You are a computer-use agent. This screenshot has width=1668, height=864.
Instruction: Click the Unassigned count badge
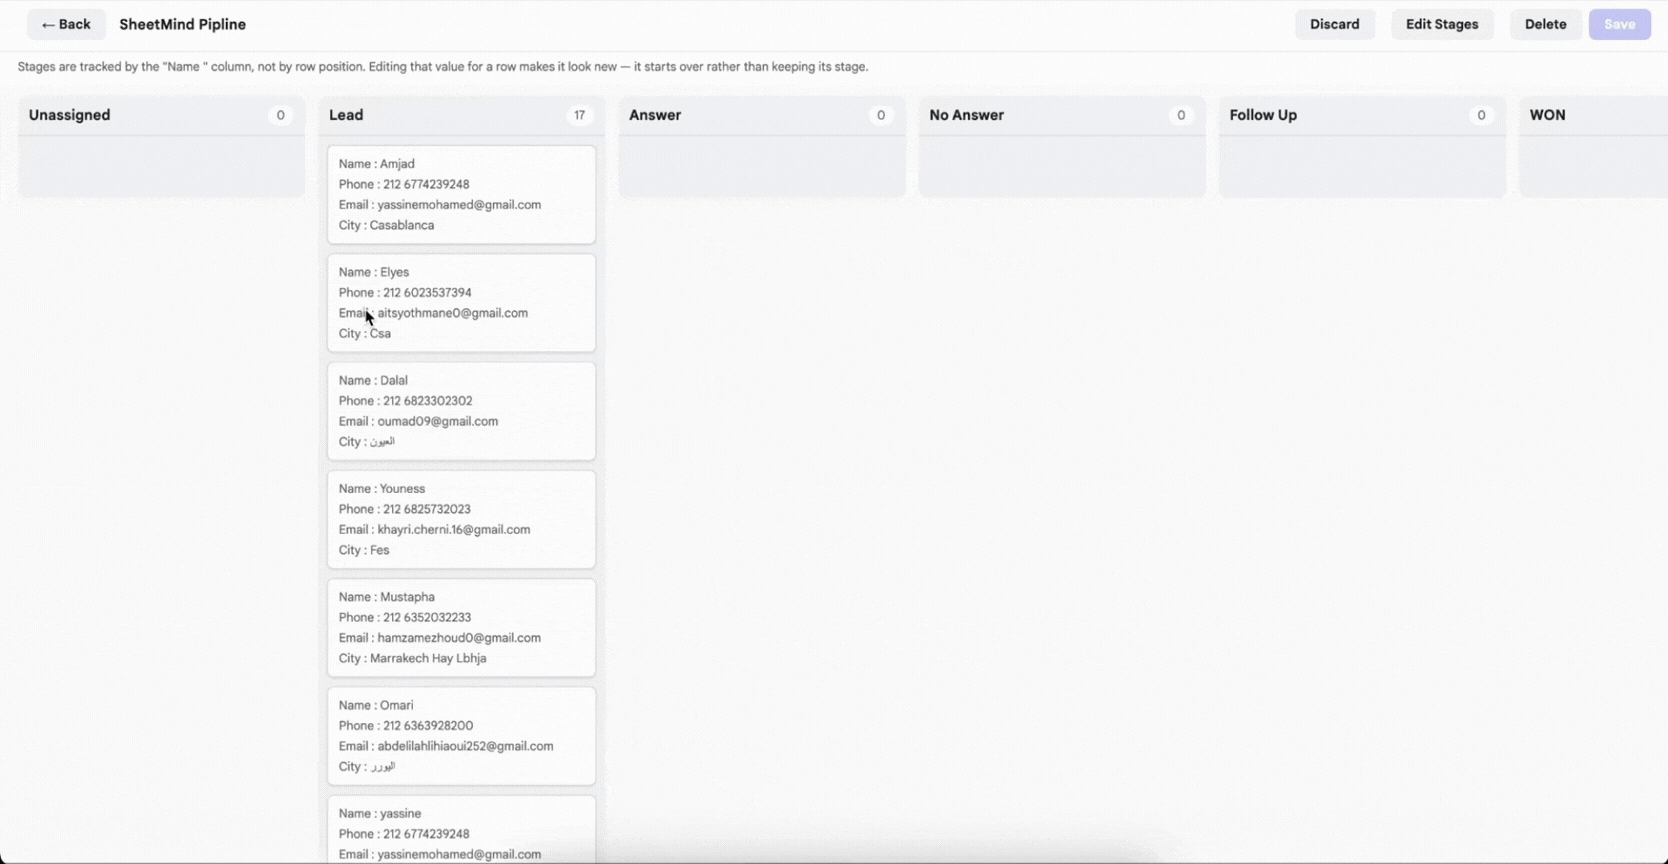pos(280,115)
